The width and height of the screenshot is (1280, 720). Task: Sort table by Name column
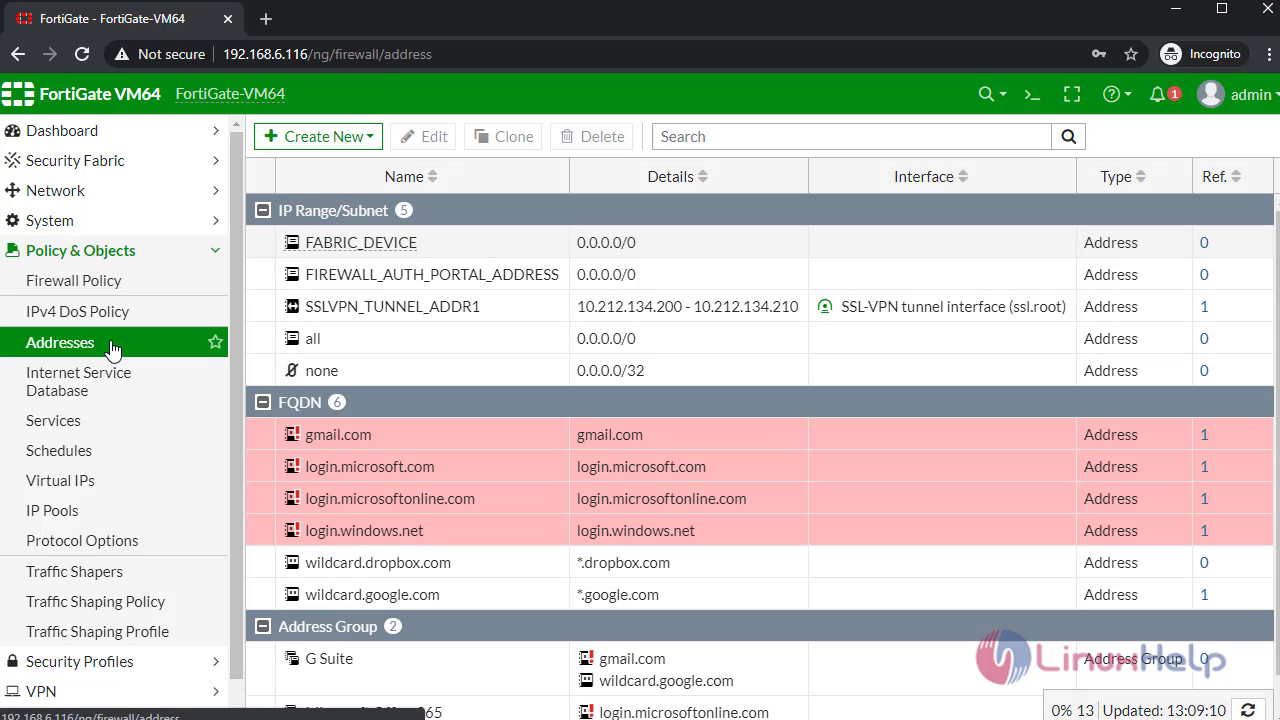(410, 176)
